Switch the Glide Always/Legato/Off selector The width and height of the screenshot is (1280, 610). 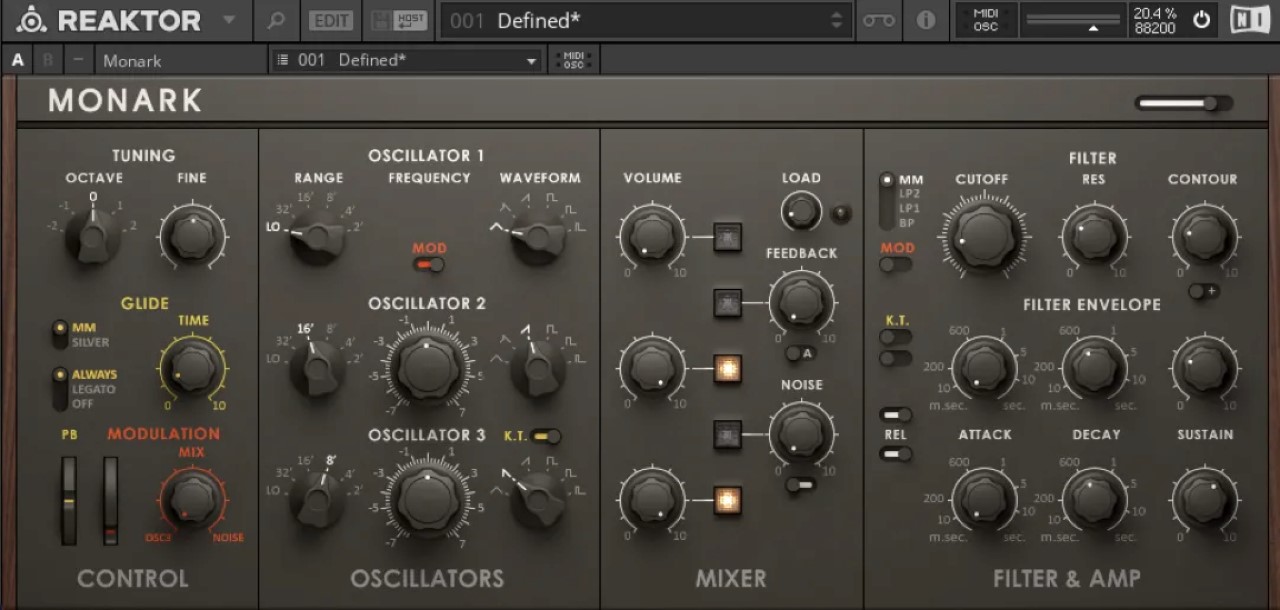[x=61, y=389]
